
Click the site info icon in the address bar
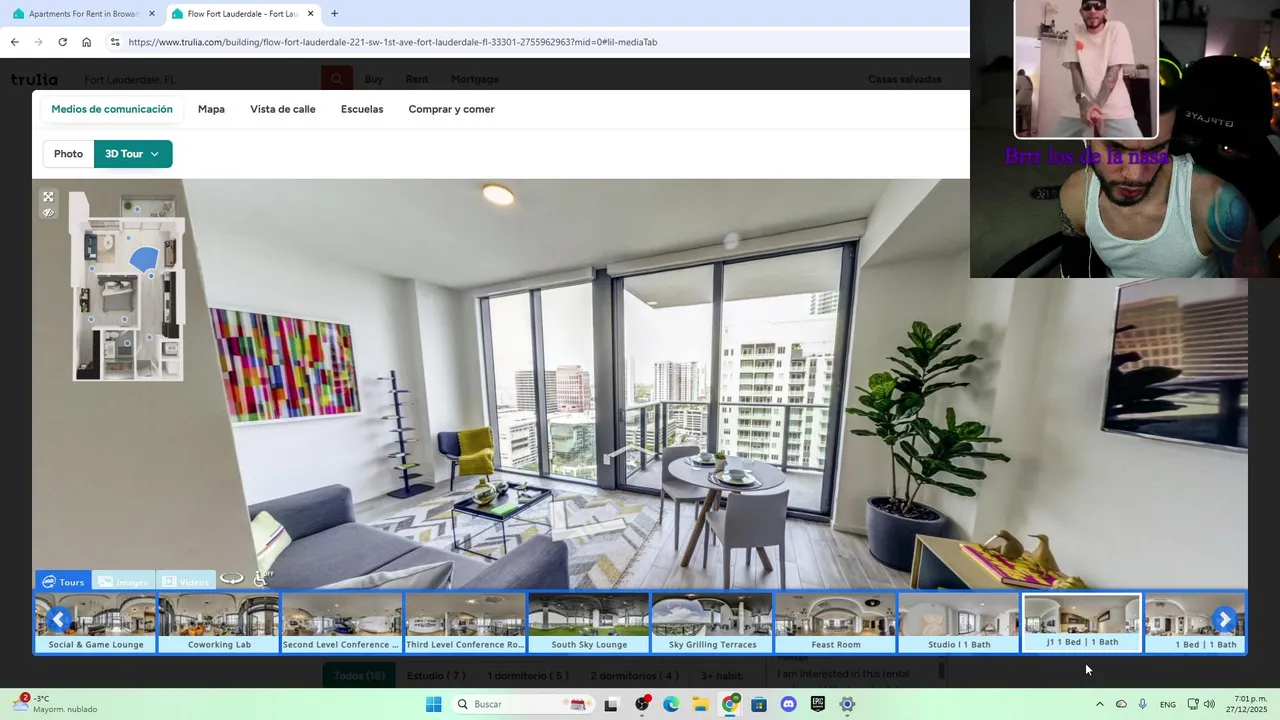click(x=115, y=42)
